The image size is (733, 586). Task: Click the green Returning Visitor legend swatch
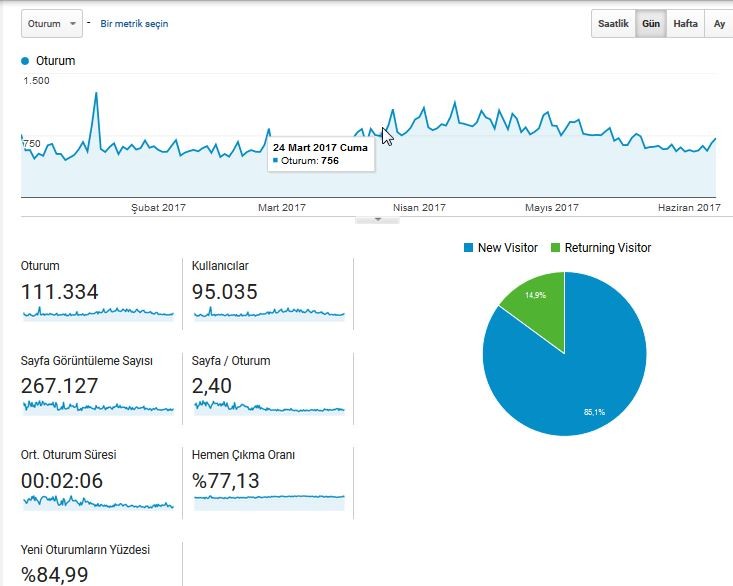(555, 248)
